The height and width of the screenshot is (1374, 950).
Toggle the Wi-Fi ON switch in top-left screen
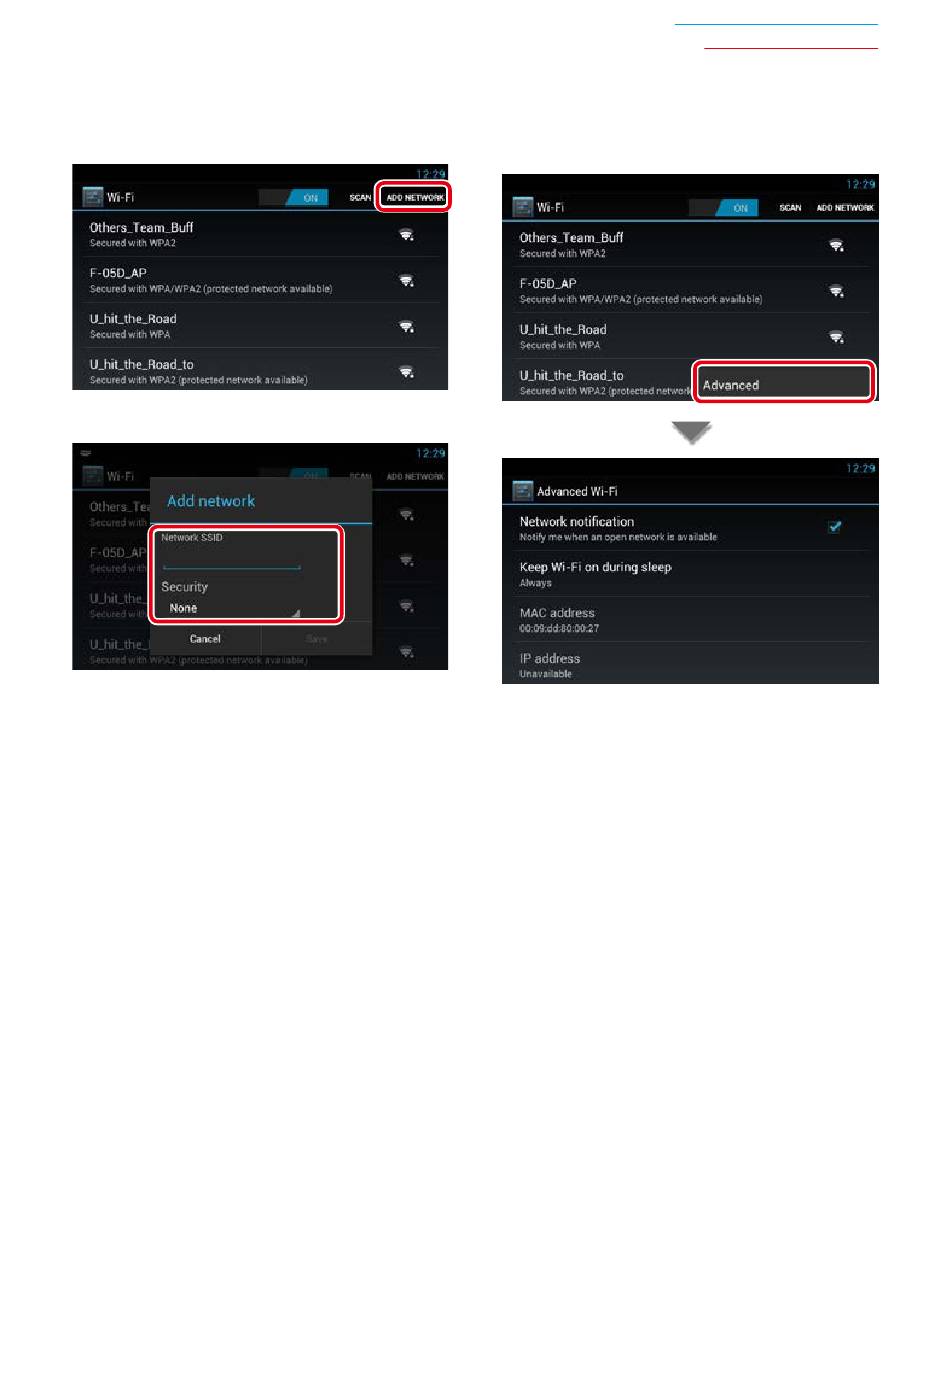(x=297, y=197)
